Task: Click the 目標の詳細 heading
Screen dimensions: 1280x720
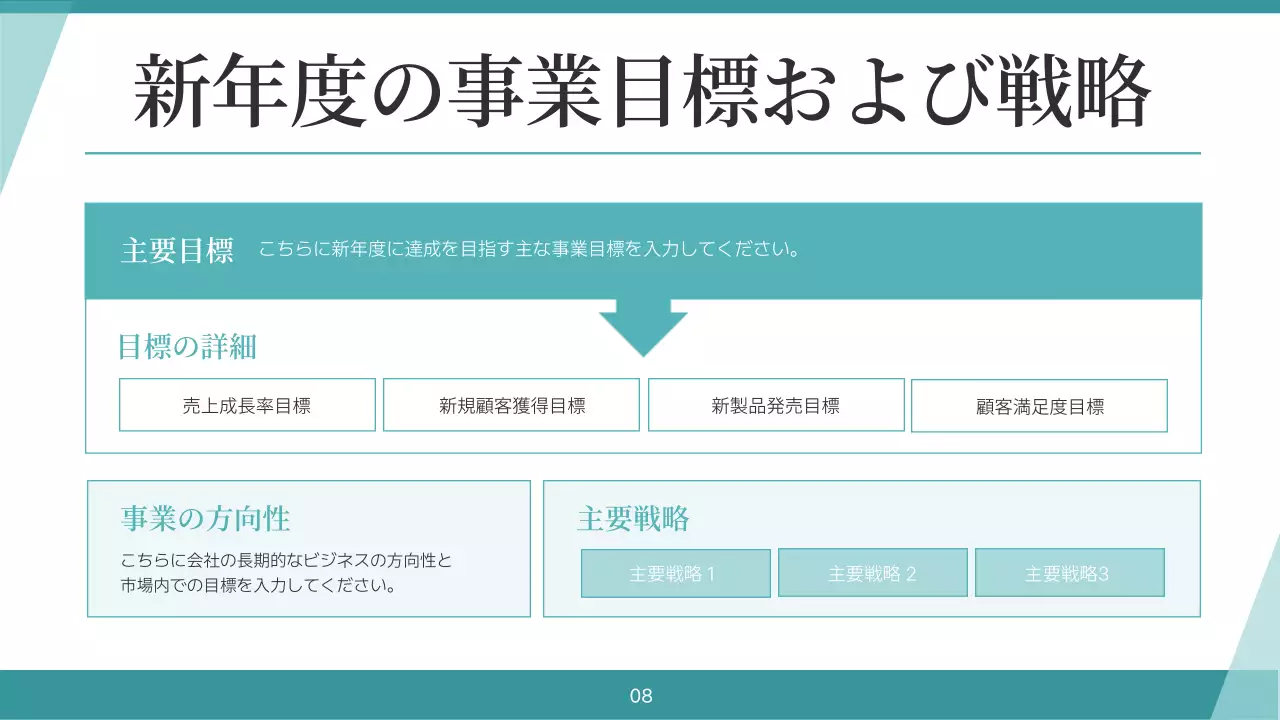Action: (x=187, y=345)
